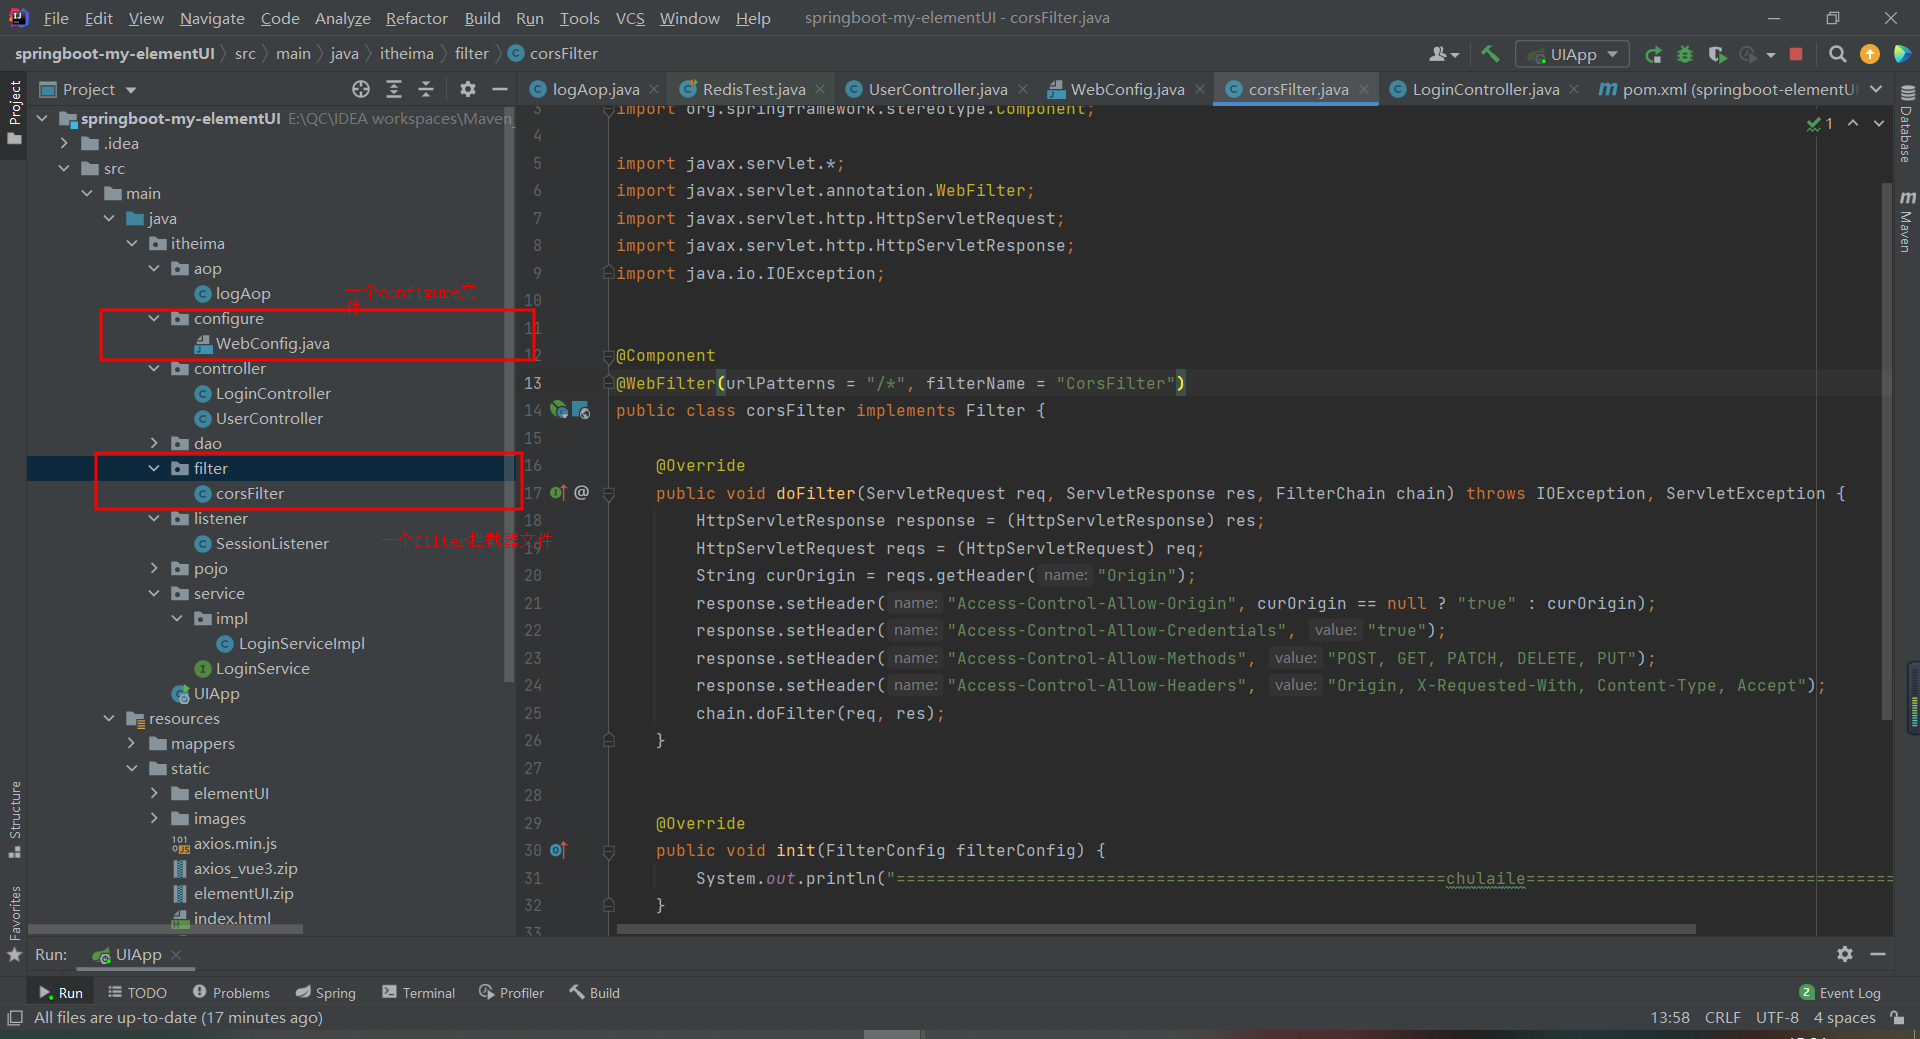Start debugging with the bug icon
Screen dimensions: 1920x1039
pyautogui.click(x=1685, y=54)
